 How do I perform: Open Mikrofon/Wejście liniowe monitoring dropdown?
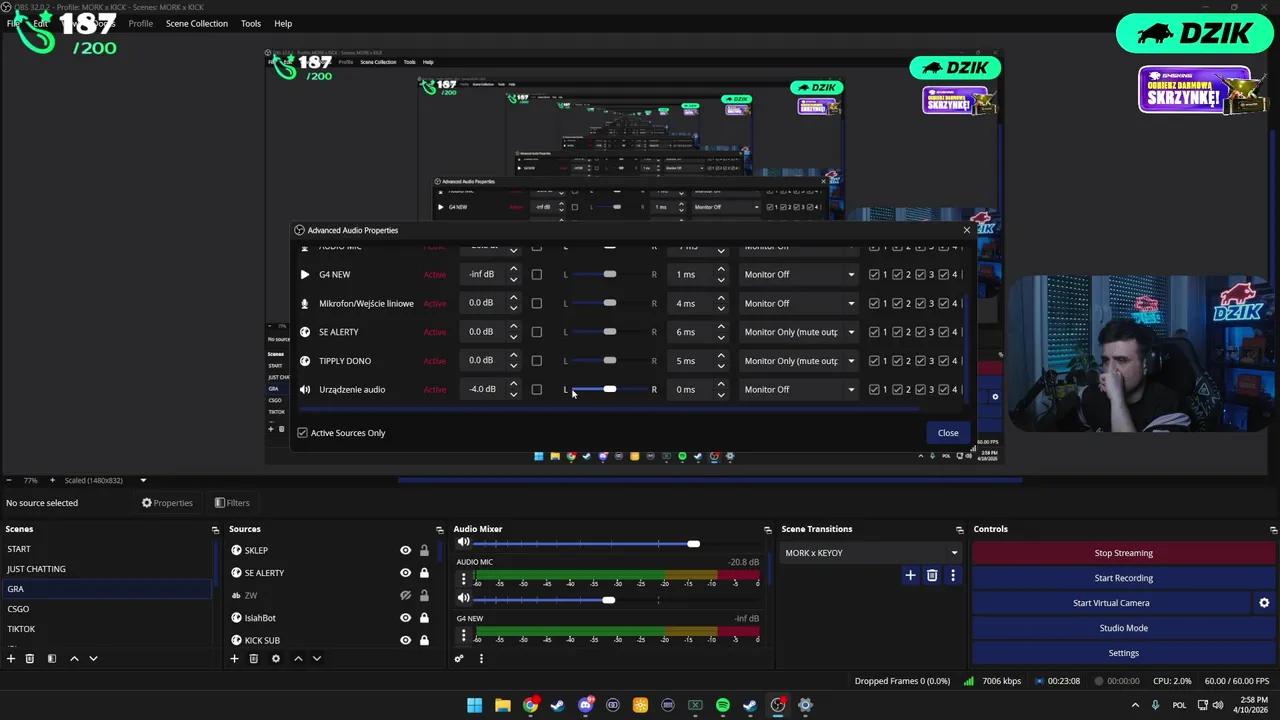(799, 303)
